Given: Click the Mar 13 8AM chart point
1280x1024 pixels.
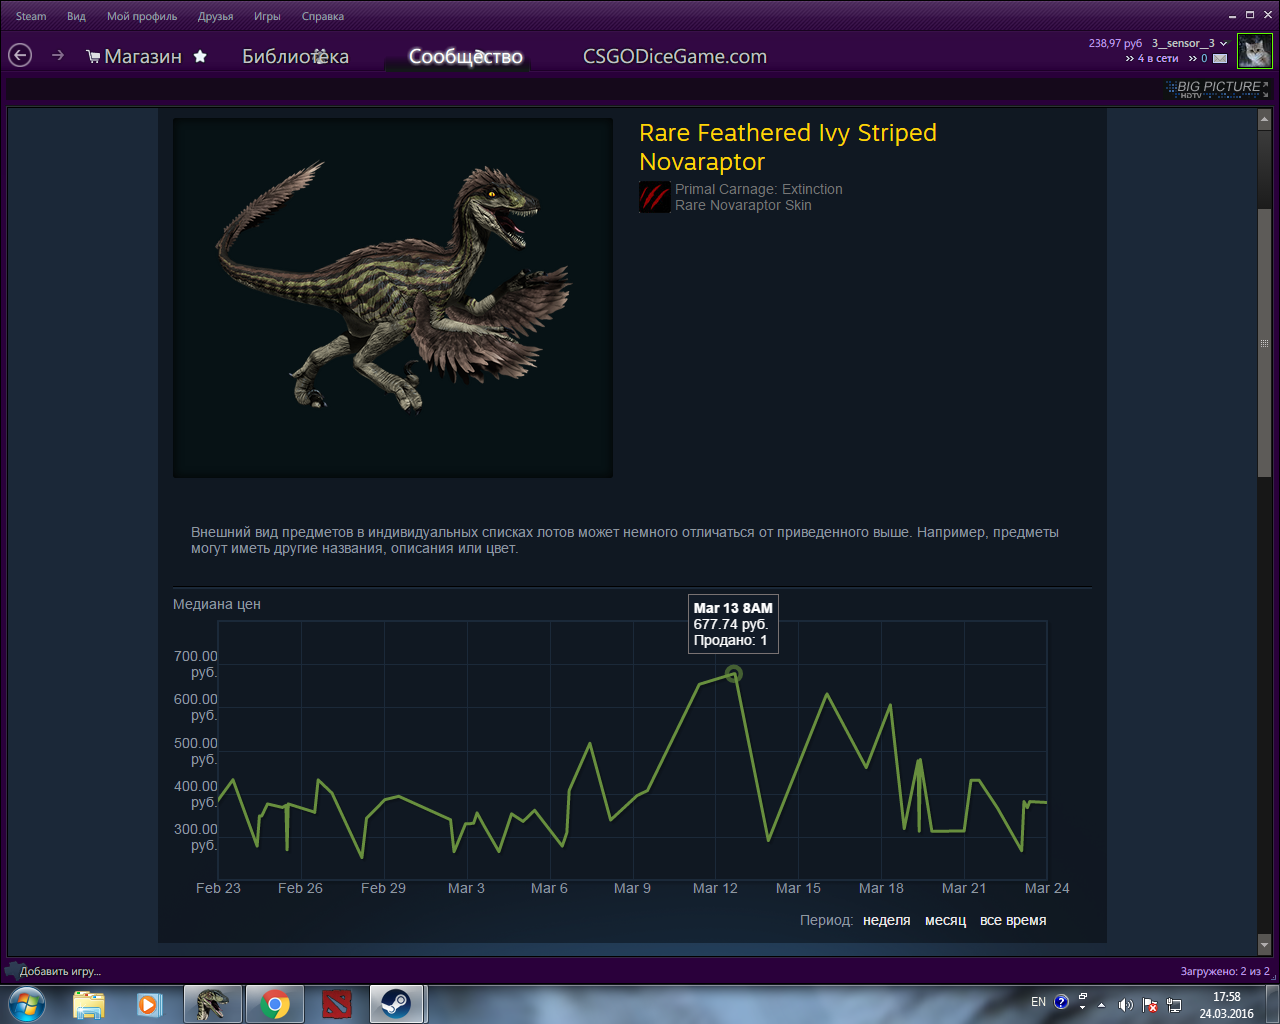Looking at the screenshot, I should [x=734, y=674].
